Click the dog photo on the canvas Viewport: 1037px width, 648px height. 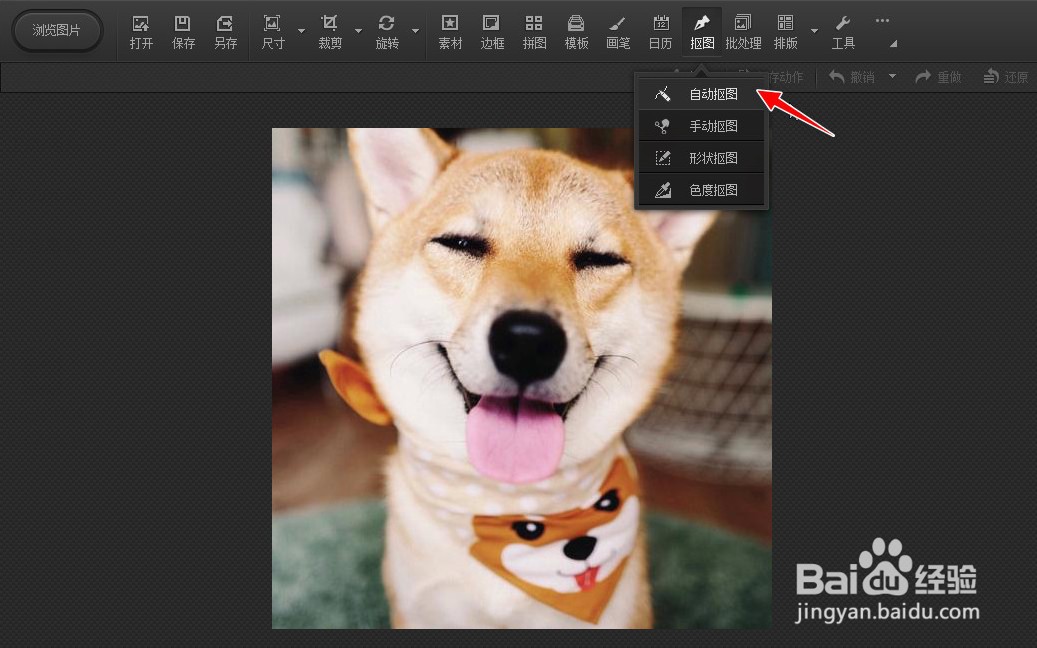coord(522,378)
